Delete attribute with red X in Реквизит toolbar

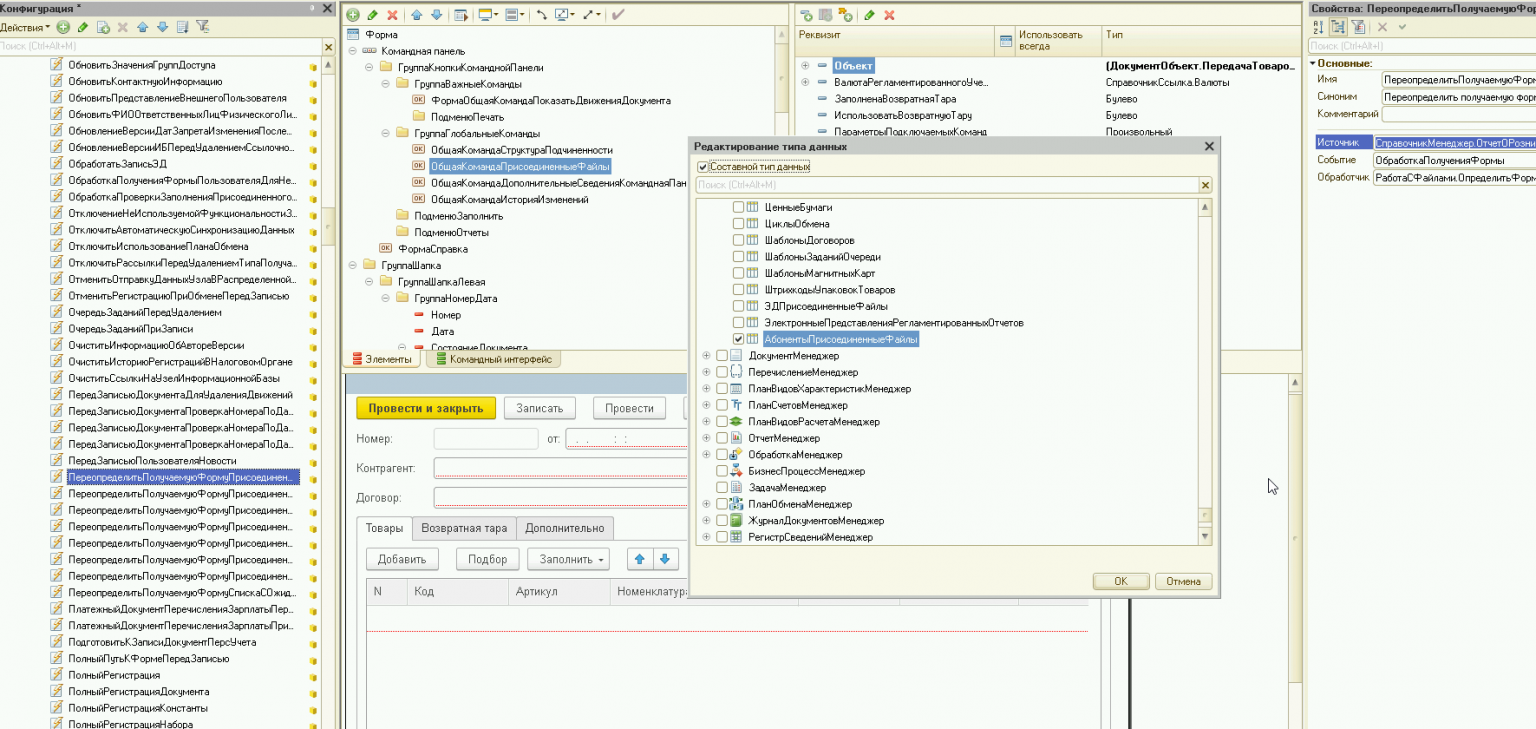(x=889, y=15)
